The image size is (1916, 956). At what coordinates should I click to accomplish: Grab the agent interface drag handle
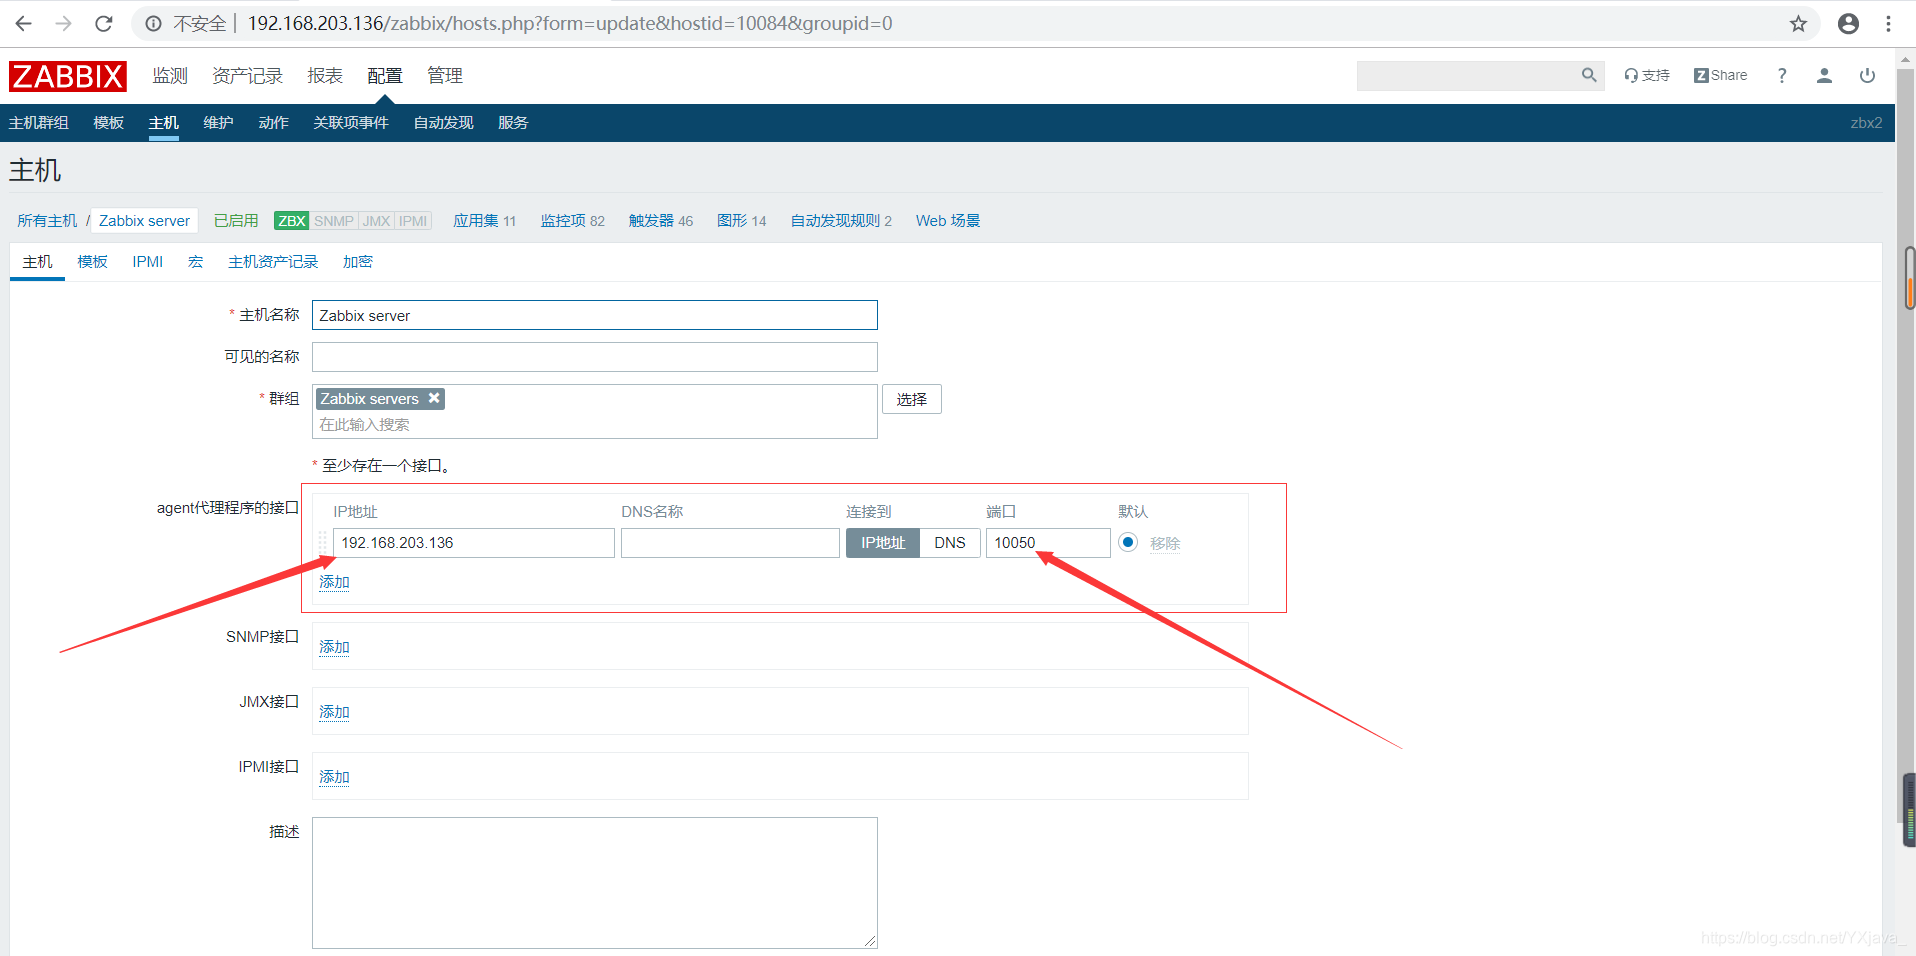tap(322, 542)
